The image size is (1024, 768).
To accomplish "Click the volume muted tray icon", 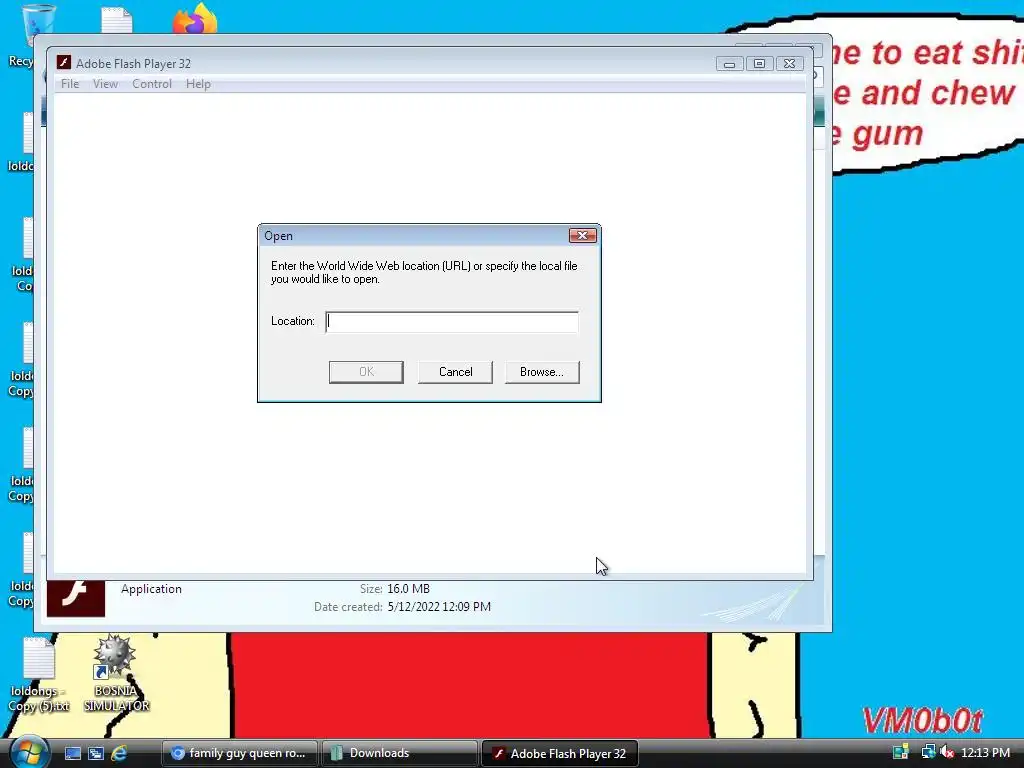I will (946, 752).
